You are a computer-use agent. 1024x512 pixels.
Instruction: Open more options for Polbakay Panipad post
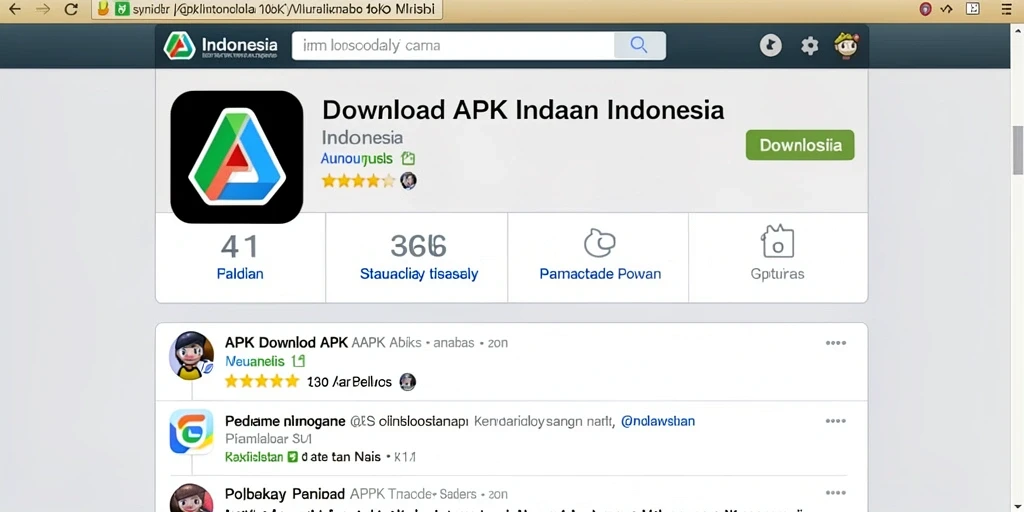(x=835, y=493)
